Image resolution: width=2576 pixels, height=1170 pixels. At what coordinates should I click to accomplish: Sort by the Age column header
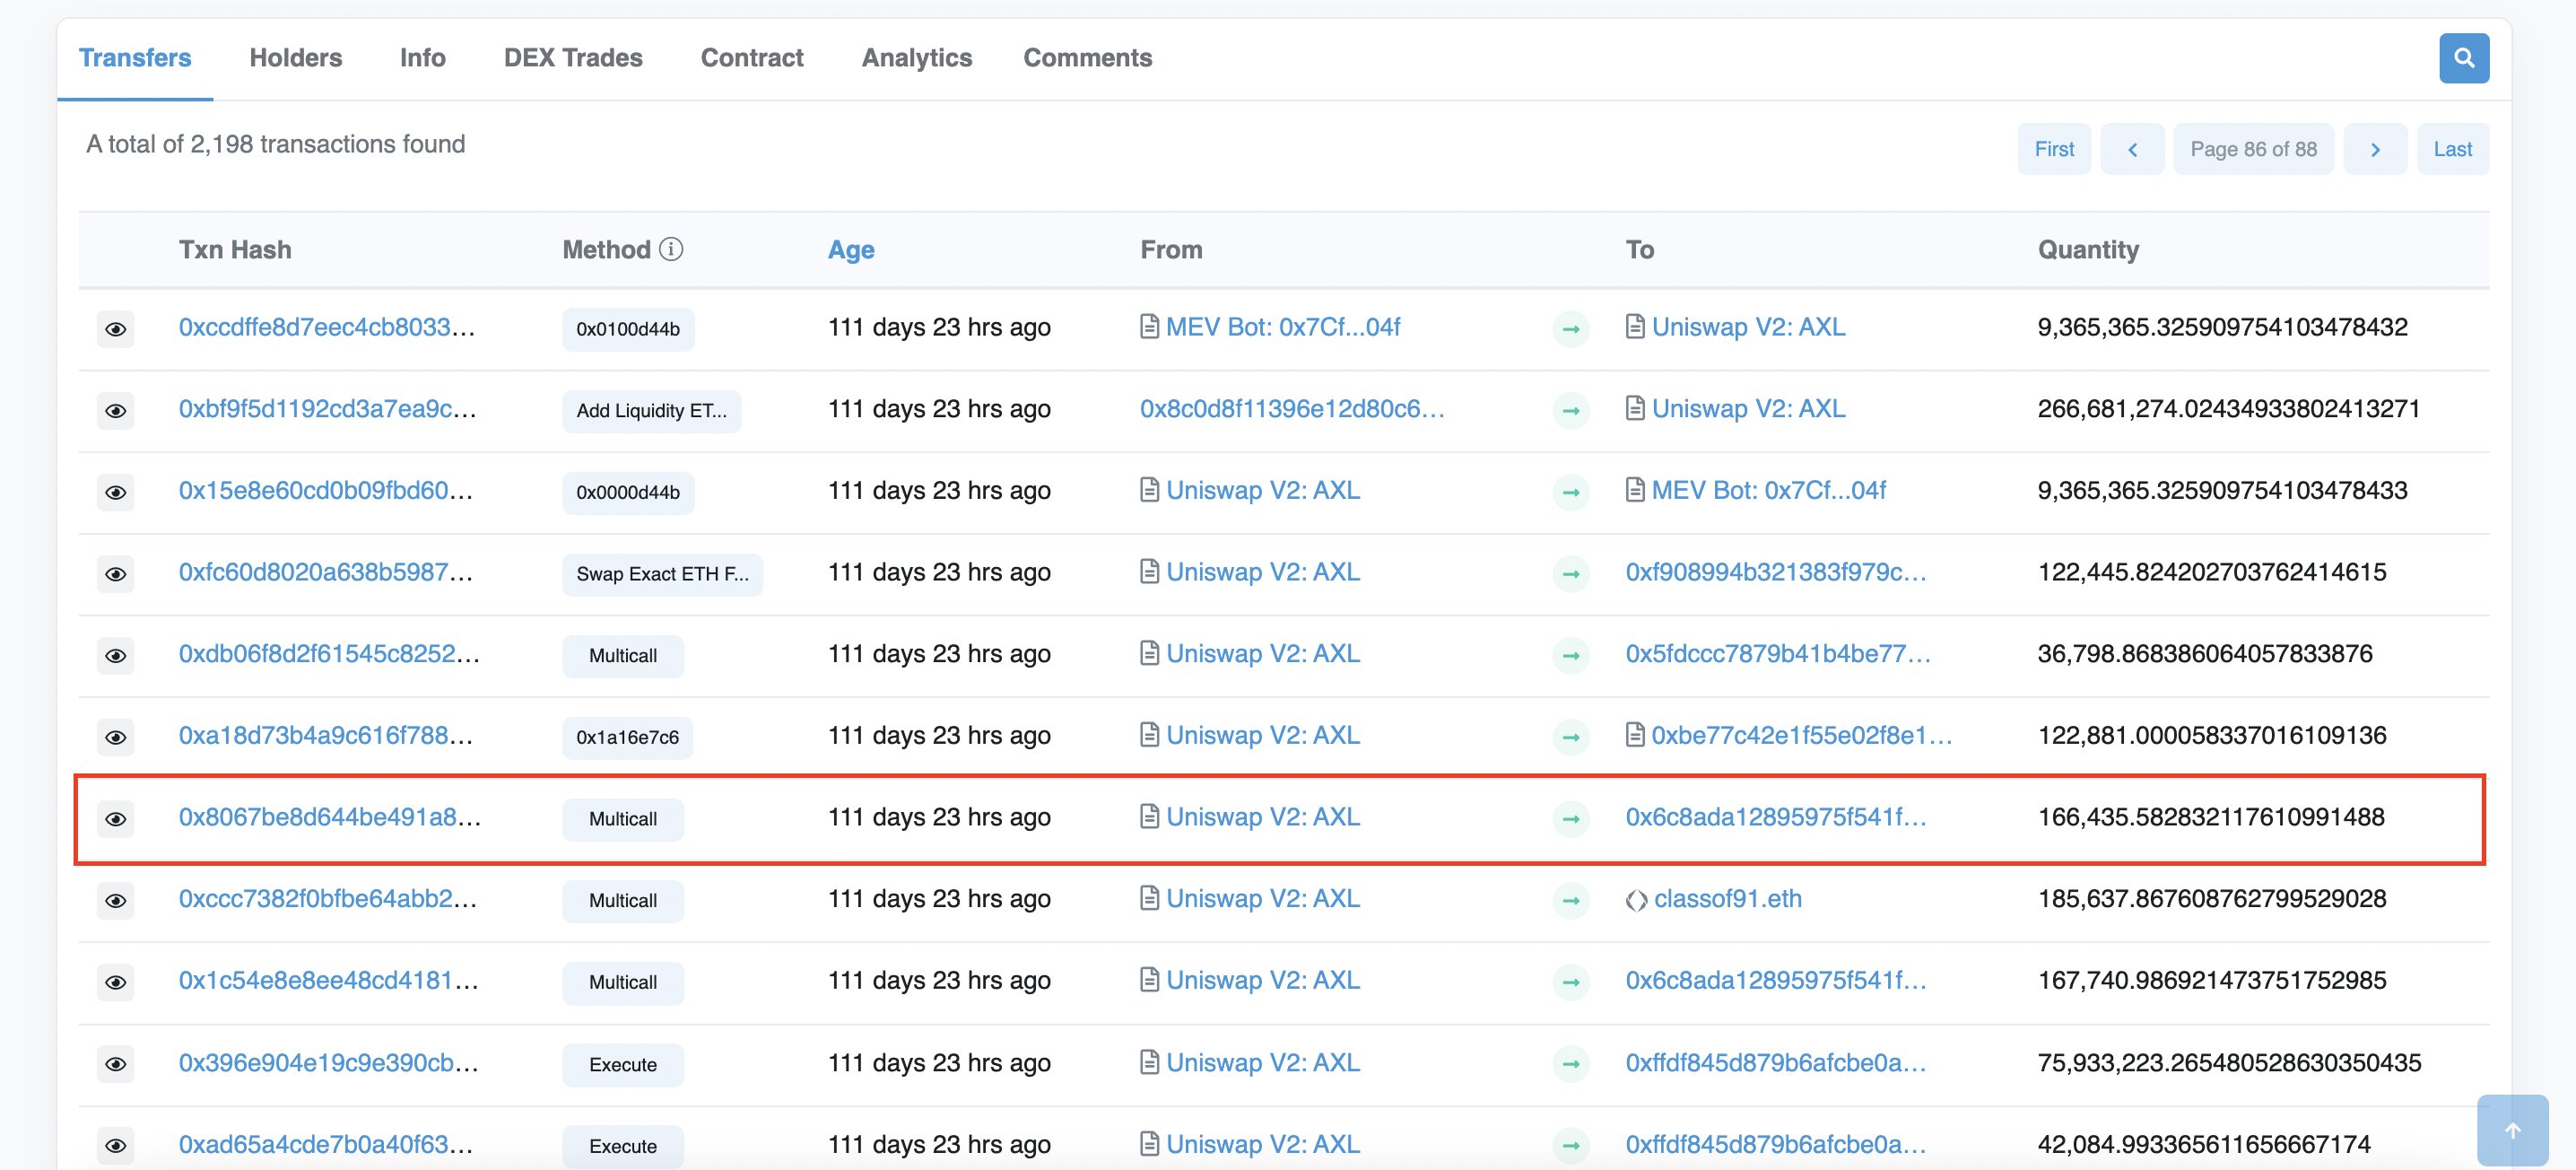[x=850, y=250]
